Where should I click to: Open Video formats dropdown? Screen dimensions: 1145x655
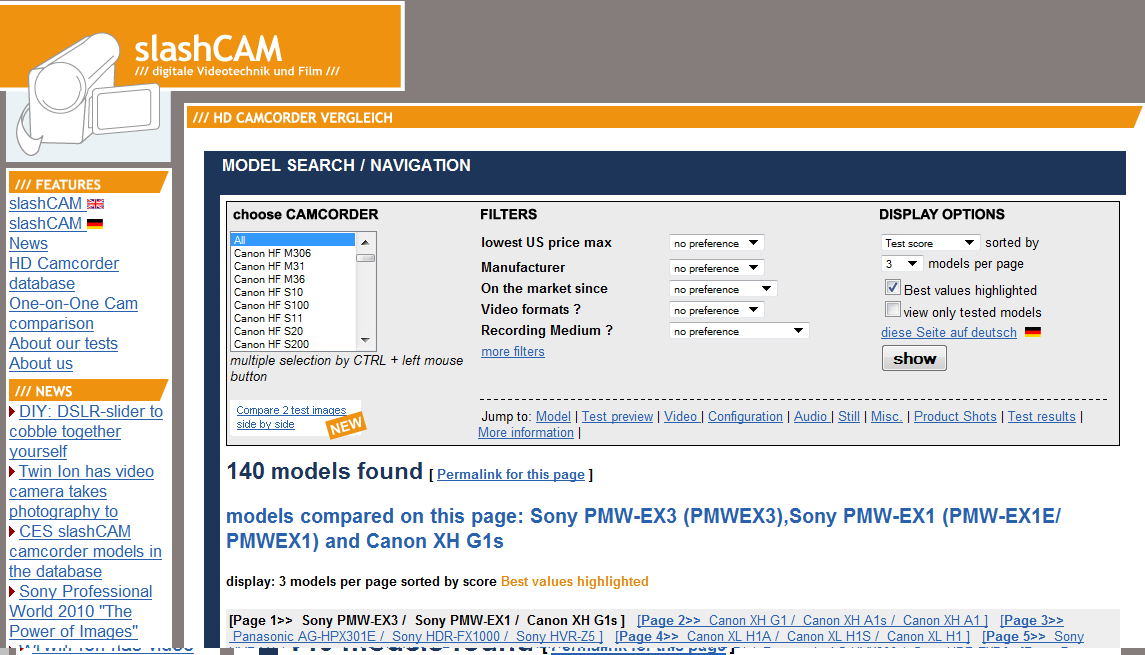coord(716,310)
